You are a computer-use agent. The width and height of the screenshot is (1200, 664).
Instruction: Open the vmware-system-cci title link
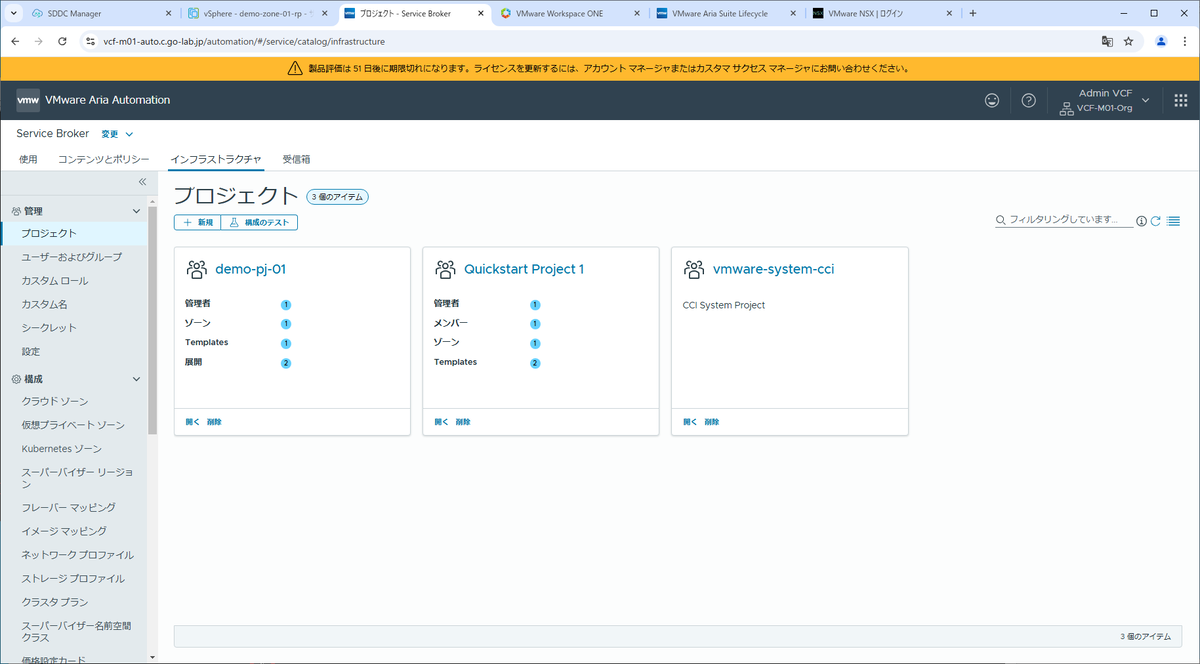point(773,269)
